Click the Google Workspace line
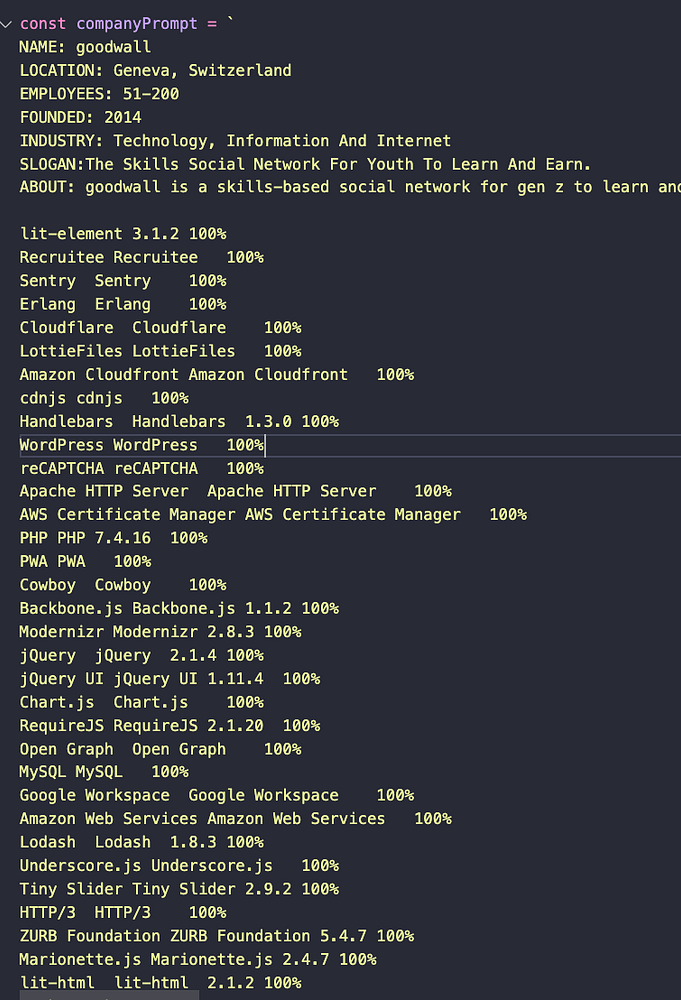Image resolution: width=681 pixels, height=1000 pixels. coord(216,795)
